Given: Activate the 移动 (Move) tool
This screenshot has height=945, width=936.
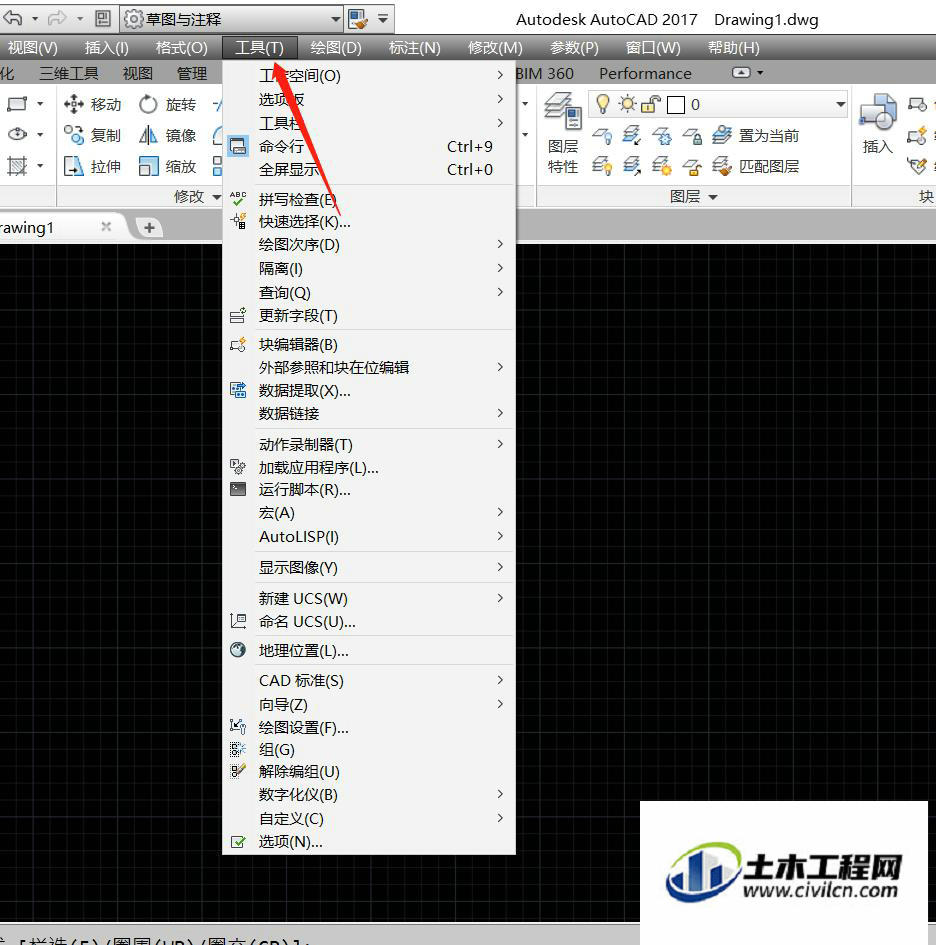Looking at the screenshot, I should coord(93,104).
